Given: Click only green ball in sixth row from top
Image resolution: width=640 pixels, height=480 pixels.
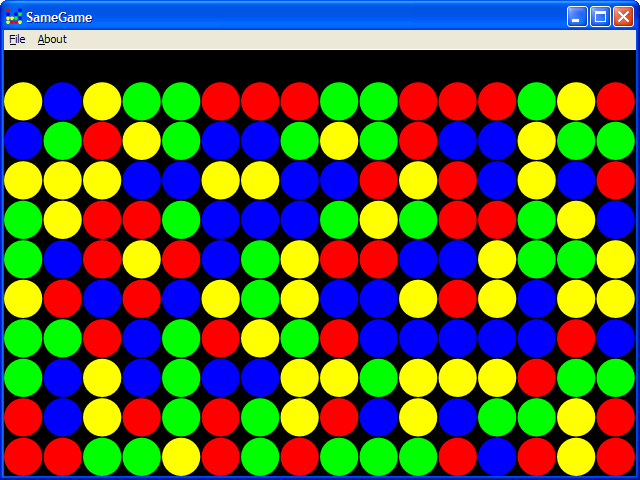Looking at the screenshot, I should pos(260,299).
